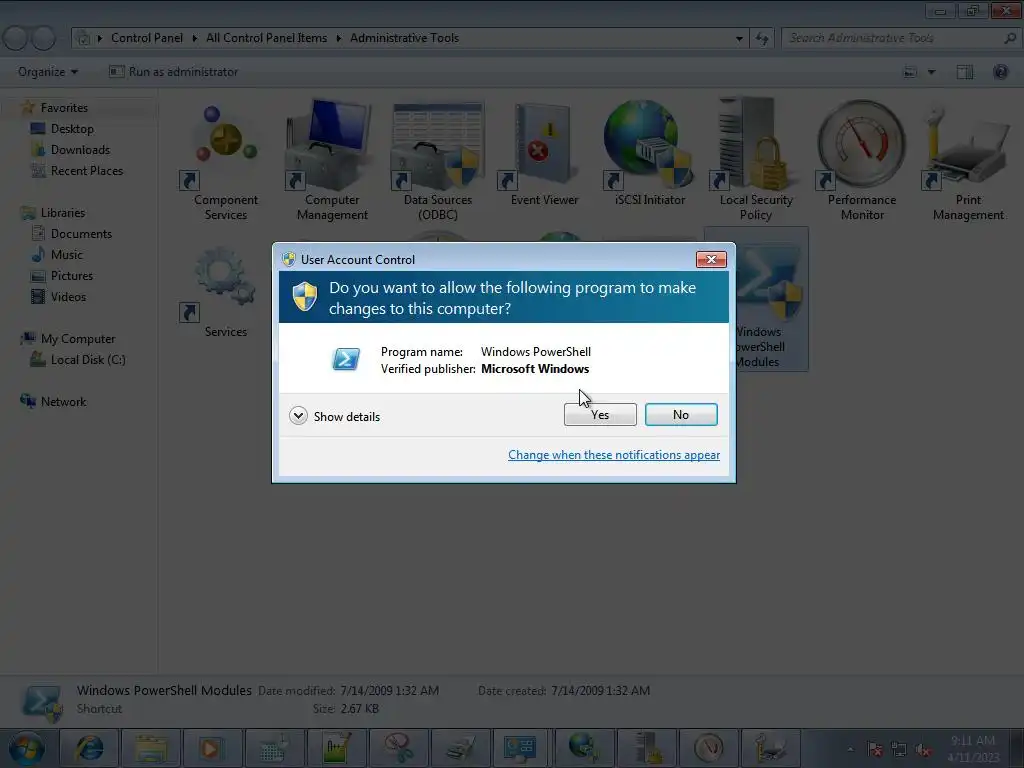
Task: Select Windows PowerShell Modules shortcut
Action: (771, 299)
